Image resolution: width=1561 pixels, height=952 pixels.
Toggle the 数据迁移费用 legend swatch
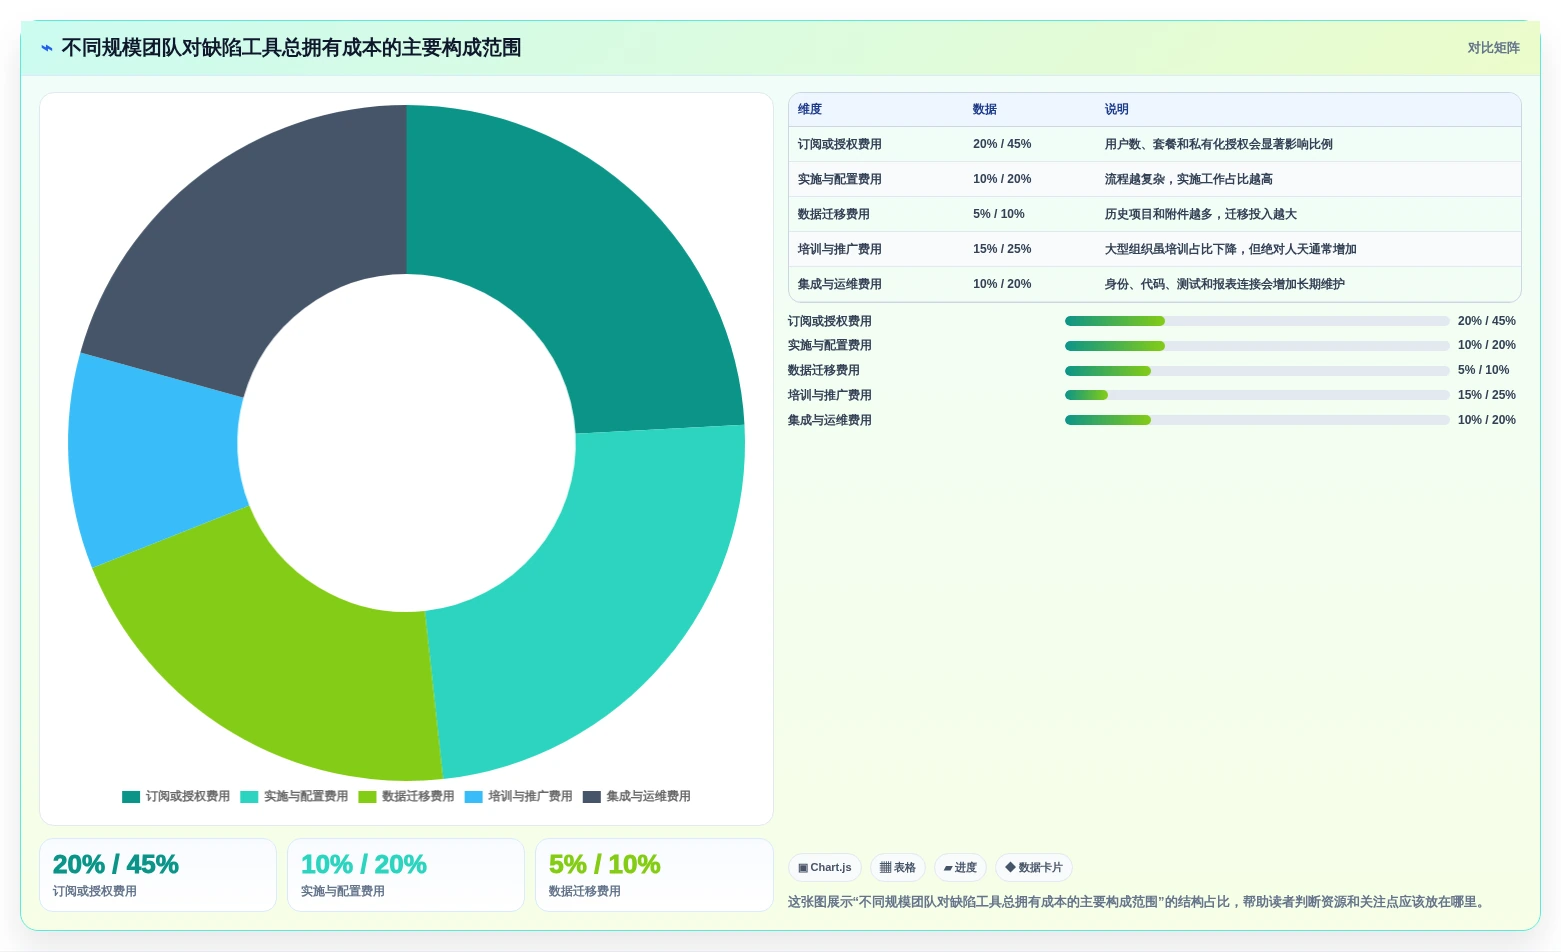pyautogui.click(x=367, y=797)
